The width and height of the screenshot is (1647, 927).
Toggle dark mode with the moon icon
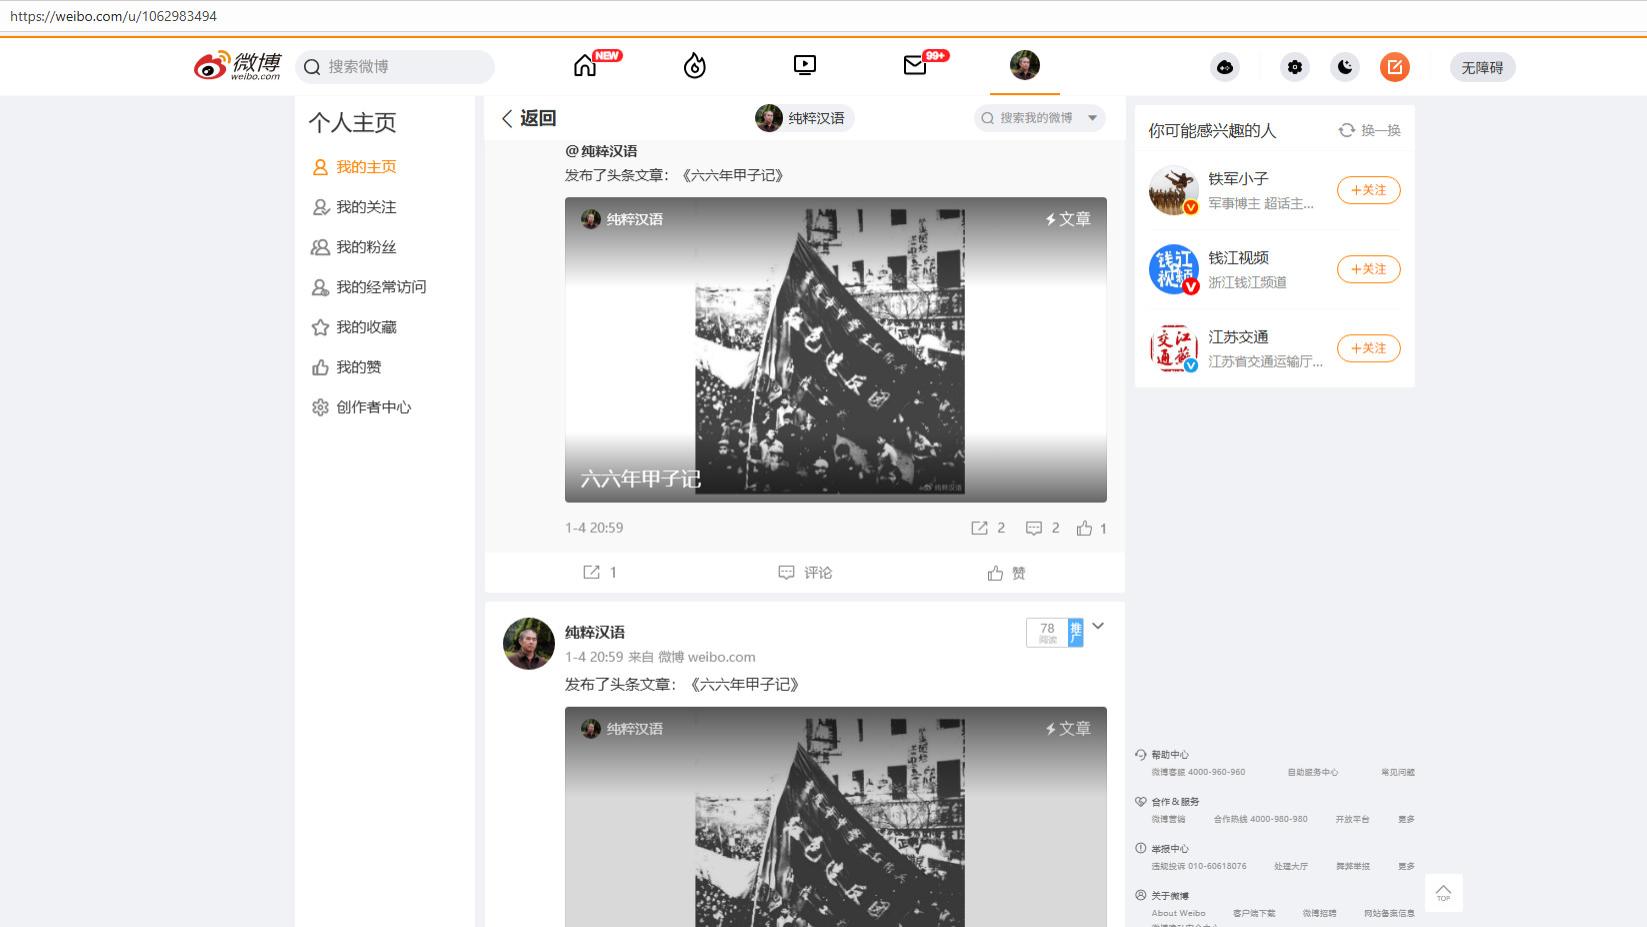(1344, 66)
